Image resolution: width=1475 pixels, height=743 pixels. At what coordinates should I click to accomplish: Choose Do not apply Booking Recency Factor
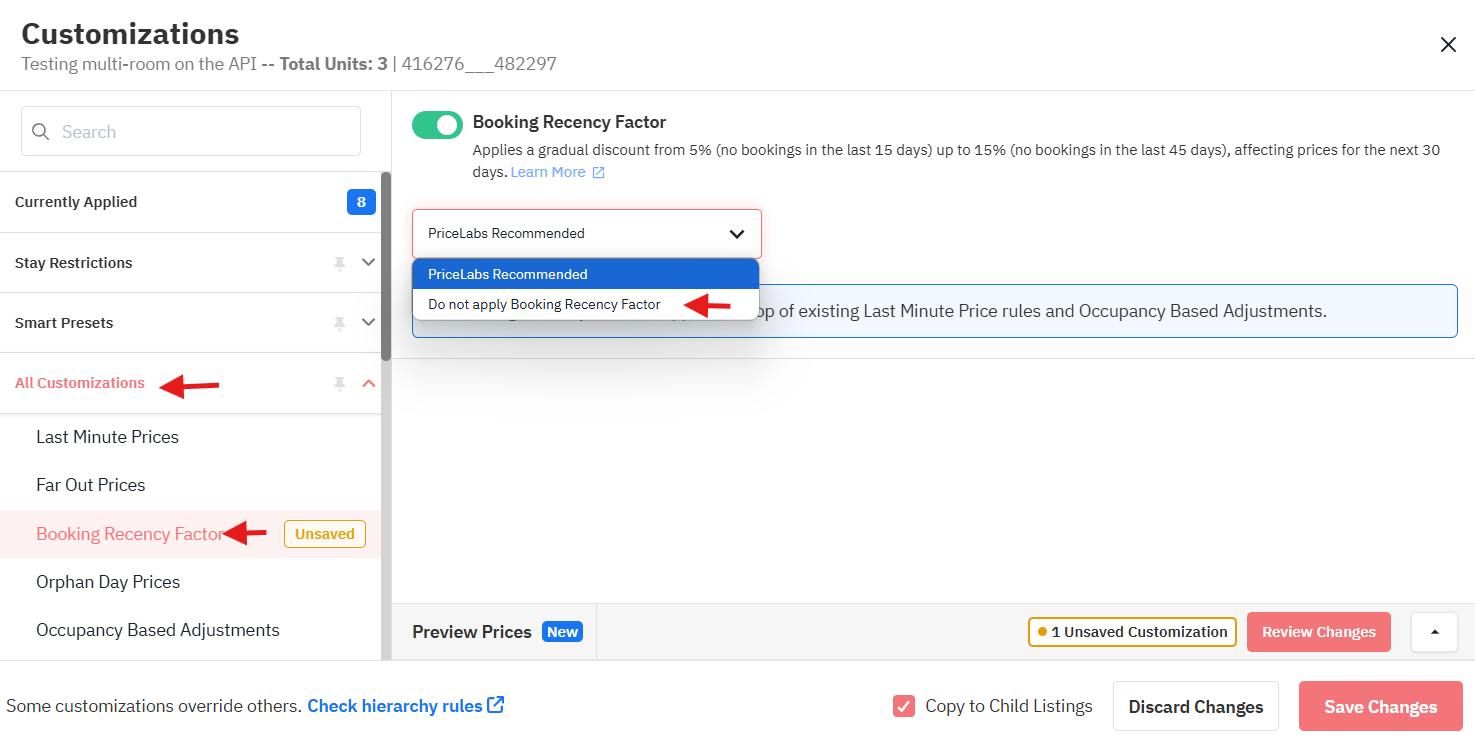(x=586, y=304)
